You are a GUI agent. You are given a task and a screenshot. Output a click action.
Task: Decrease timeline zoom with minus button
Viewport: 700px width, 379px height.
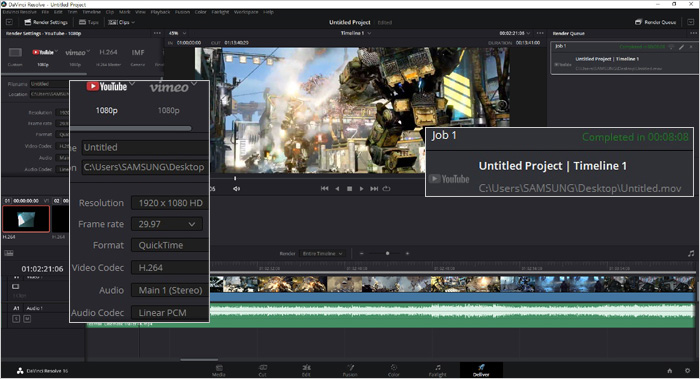coord(361,254)
